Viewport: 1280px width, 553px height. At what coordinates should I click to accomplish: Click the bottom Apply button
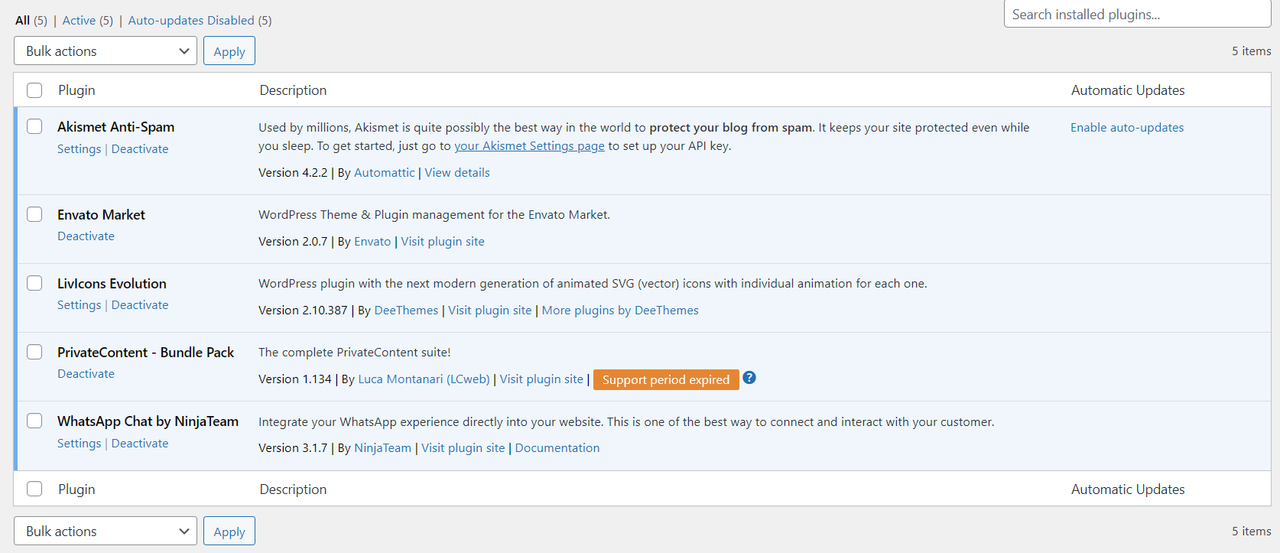229,531
